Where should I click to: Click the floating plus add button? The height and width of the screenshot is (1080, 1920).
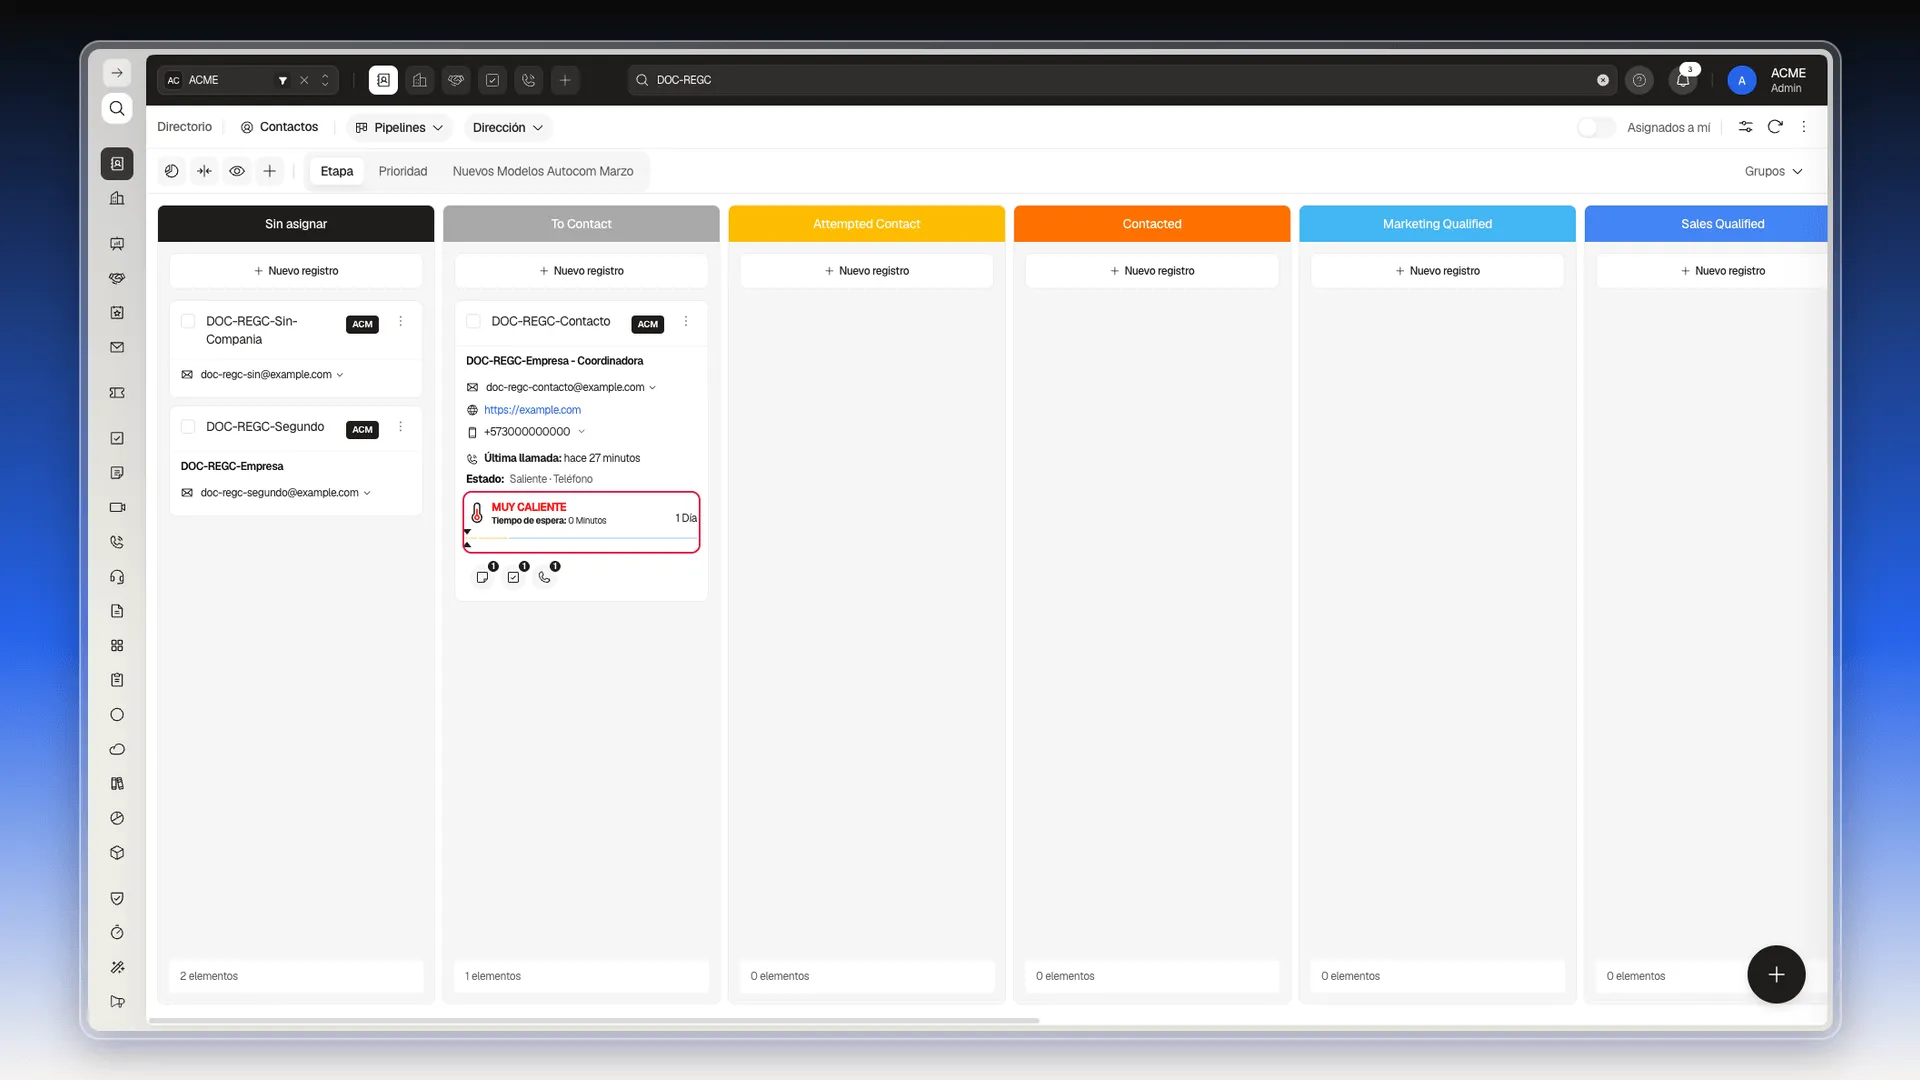coord(1776,974)
